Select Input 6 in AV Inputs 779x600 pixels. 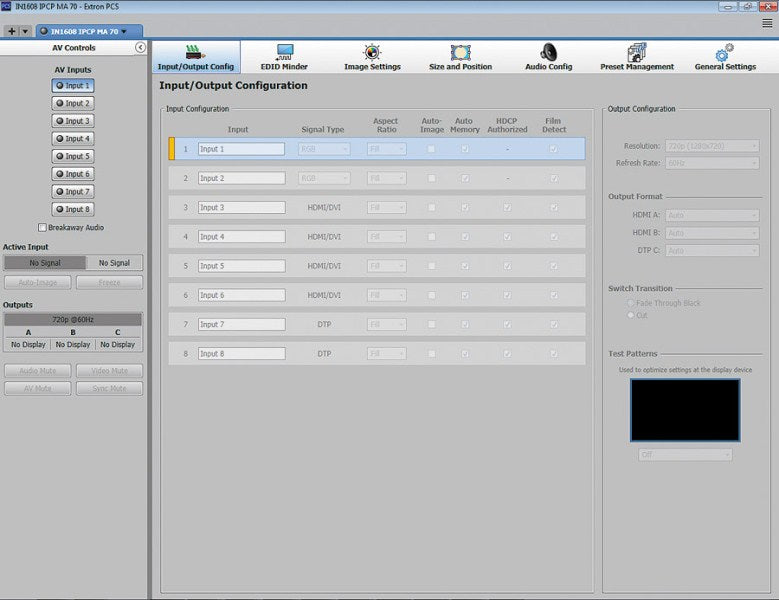pos(73,174)
